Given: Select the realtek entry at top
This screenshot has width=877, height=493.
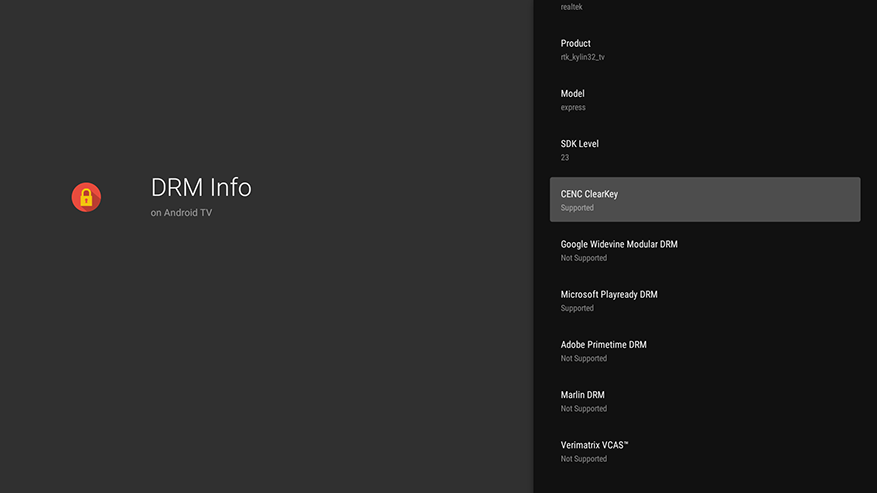Looking at the screenshot, I should pos(572,7).
